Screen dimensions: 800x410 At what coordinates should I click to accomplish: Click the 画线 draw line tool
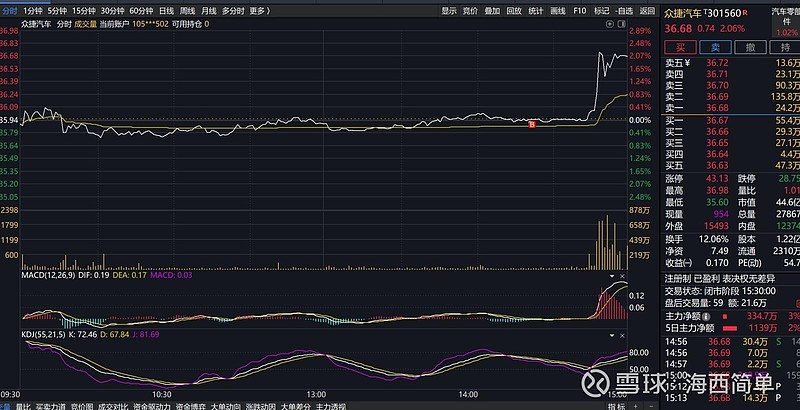click(x=558, y=11)
